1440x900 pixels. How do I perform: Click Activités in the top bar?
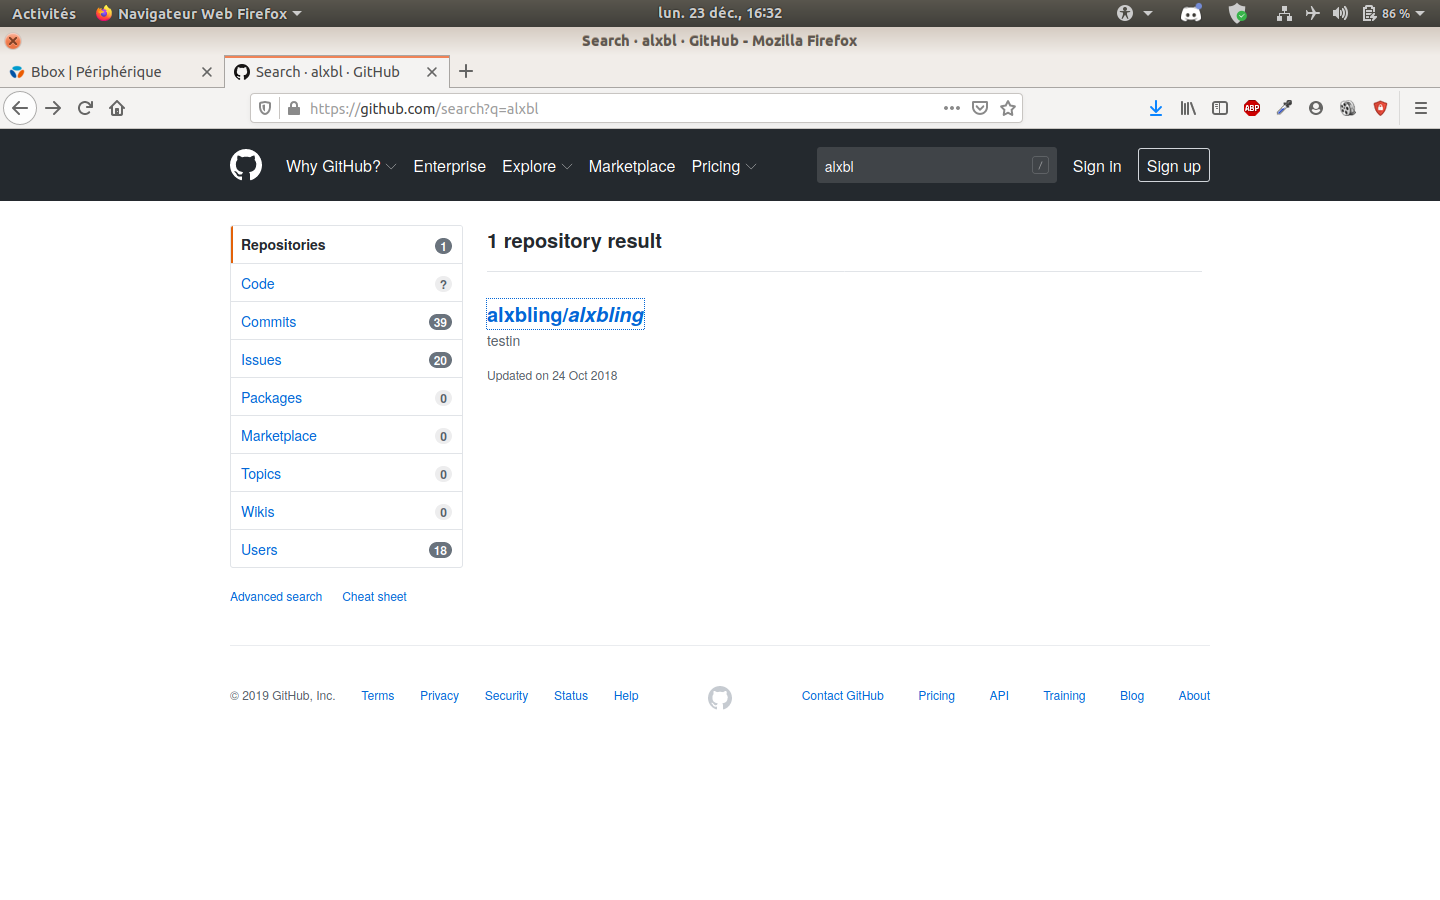[44, 13]
